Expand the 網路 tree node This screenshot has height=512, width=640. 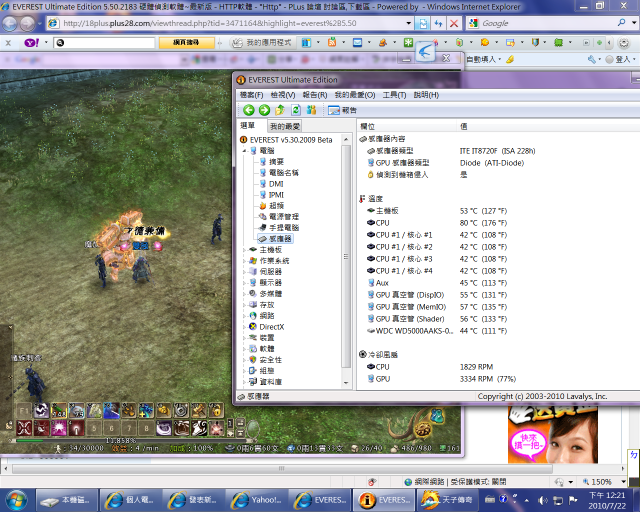[x=244, y=316]
